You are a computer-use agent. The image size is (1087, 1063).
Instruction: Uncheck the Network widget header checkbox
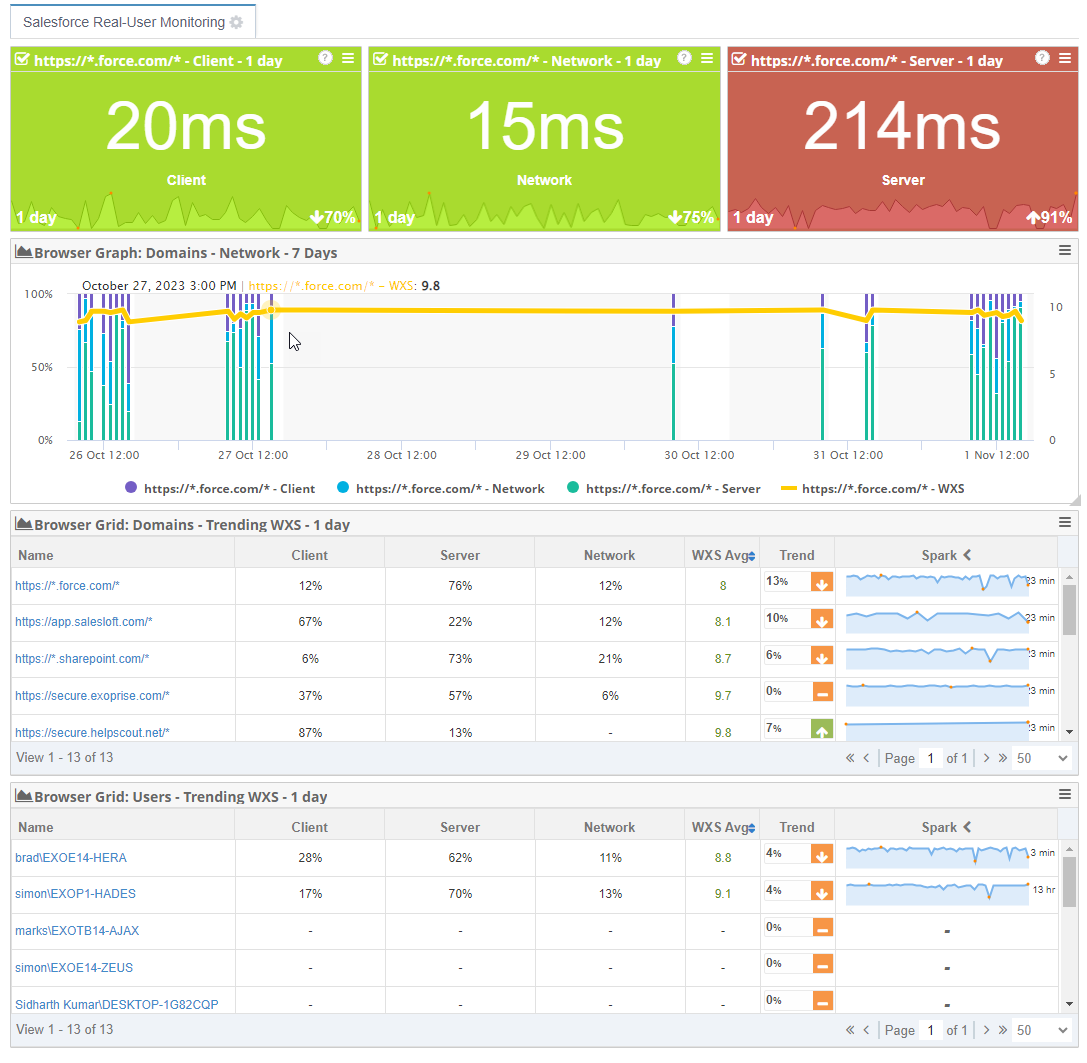(x=380, y=59)
